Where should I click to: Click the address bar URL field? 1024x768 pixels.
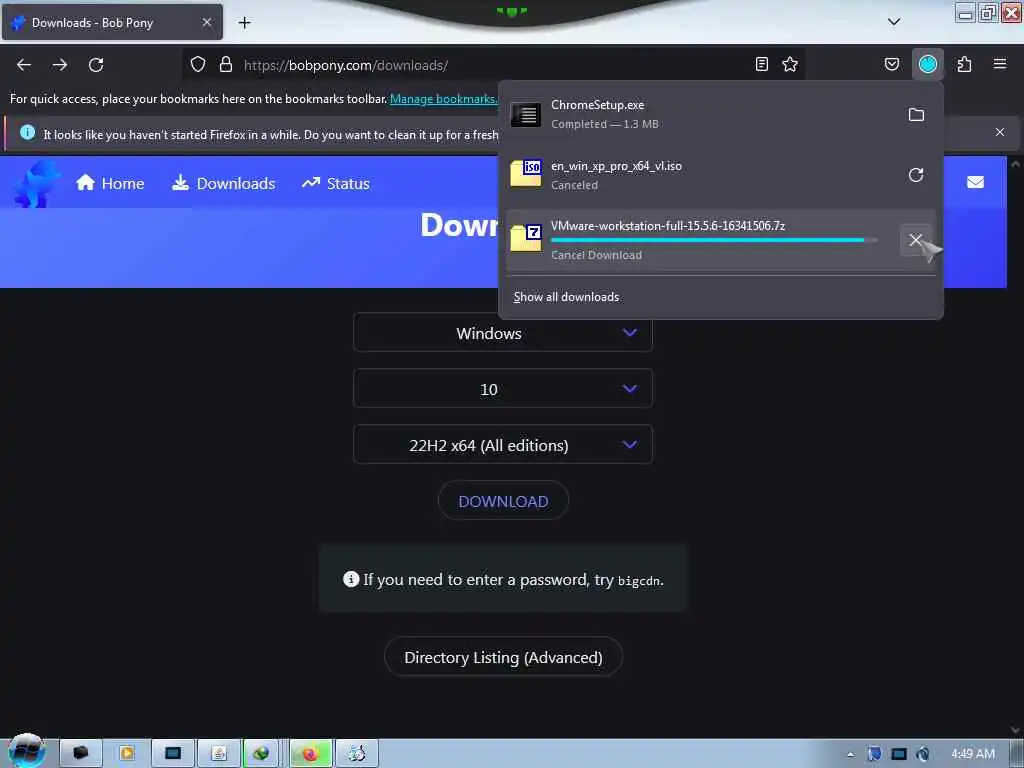(496, 65)
